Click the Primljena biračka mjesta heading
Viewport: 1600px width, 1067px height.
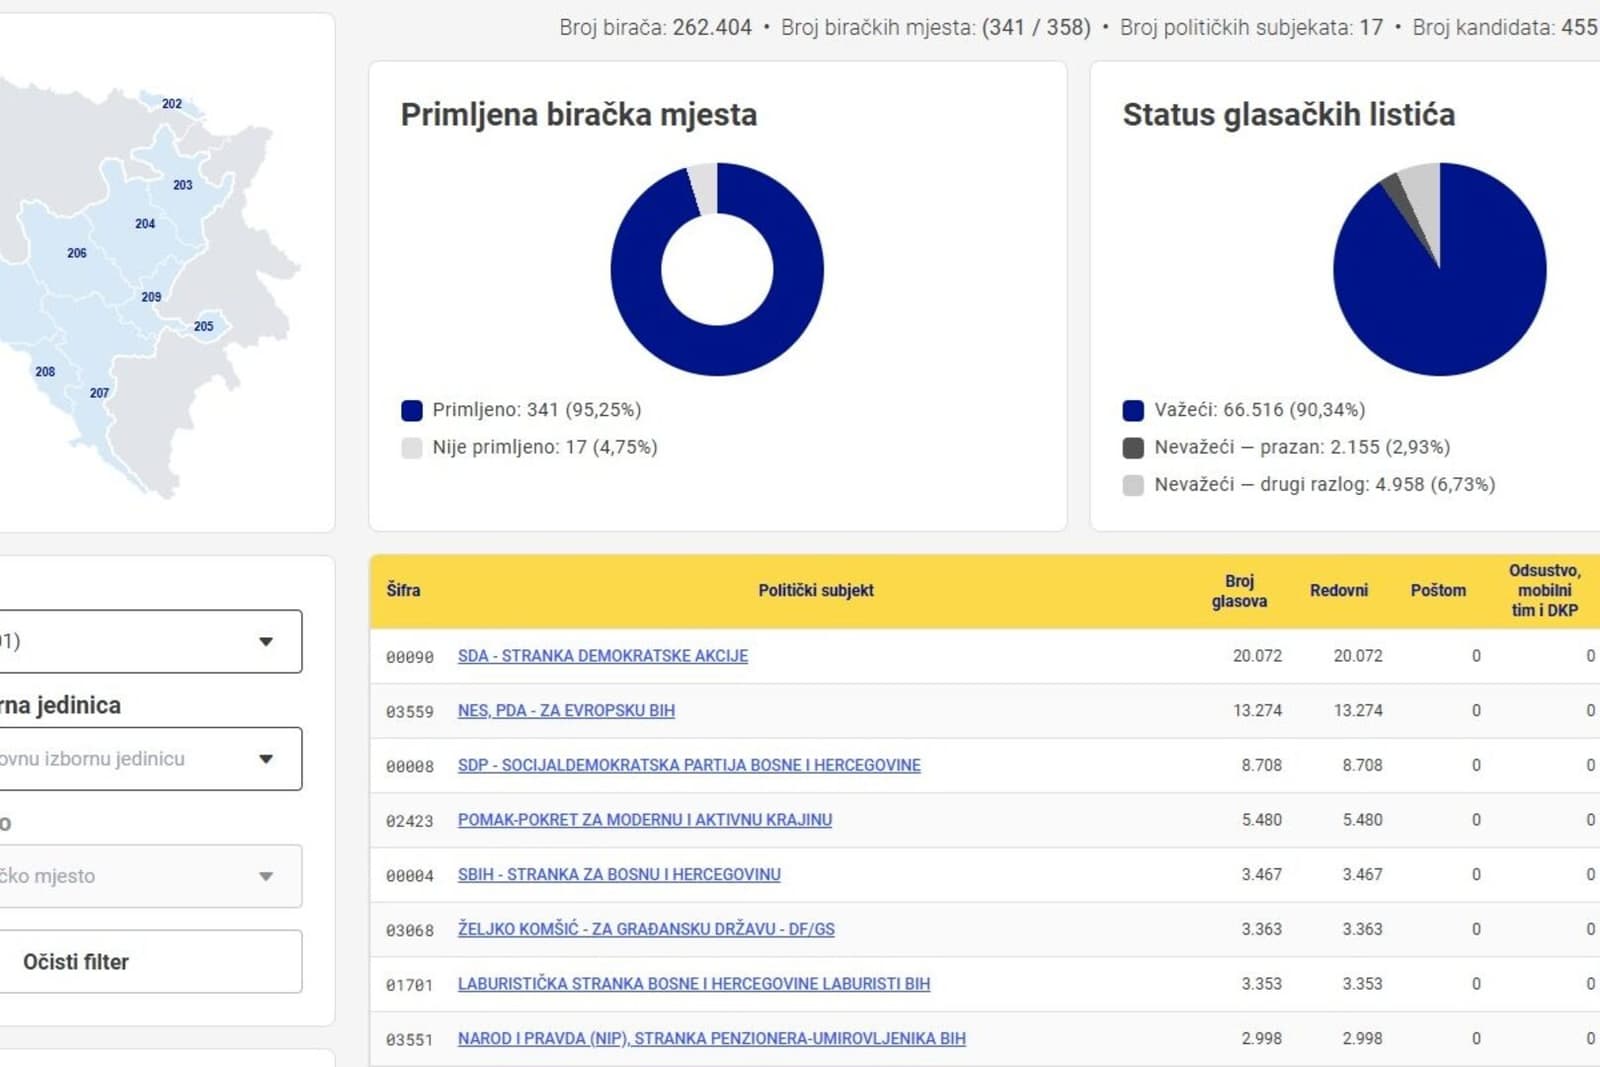[579, 115]
